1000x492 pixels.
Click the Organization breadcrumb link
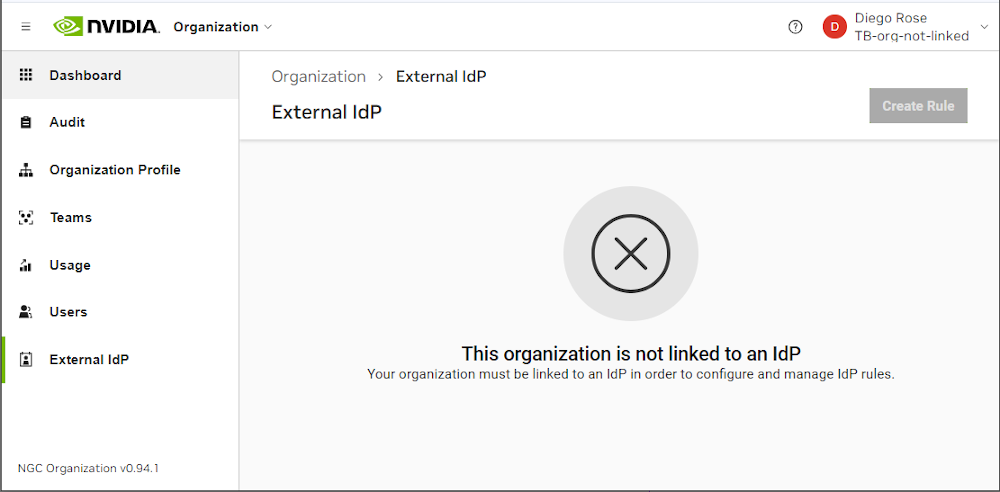(319, 77)
